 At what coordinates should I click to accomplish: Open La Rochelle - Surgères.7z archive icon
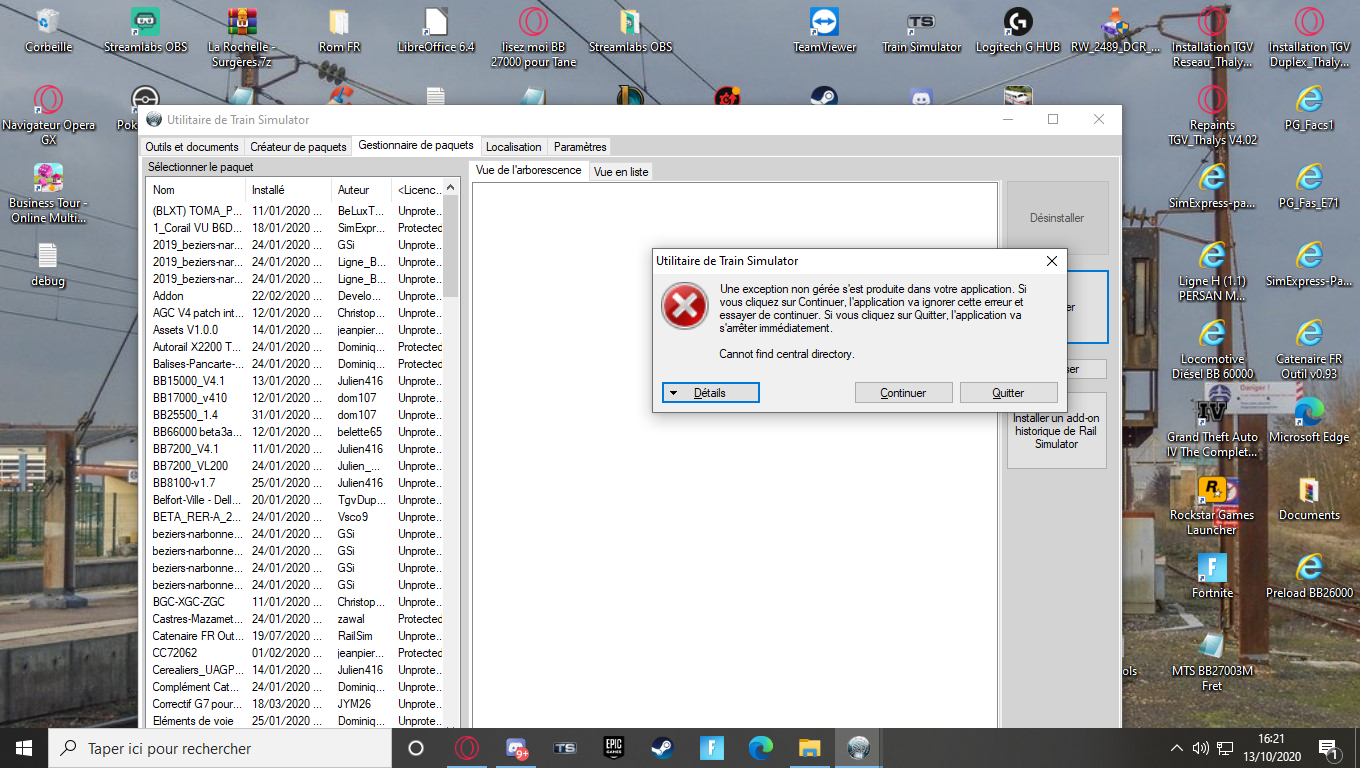point(241,38)
